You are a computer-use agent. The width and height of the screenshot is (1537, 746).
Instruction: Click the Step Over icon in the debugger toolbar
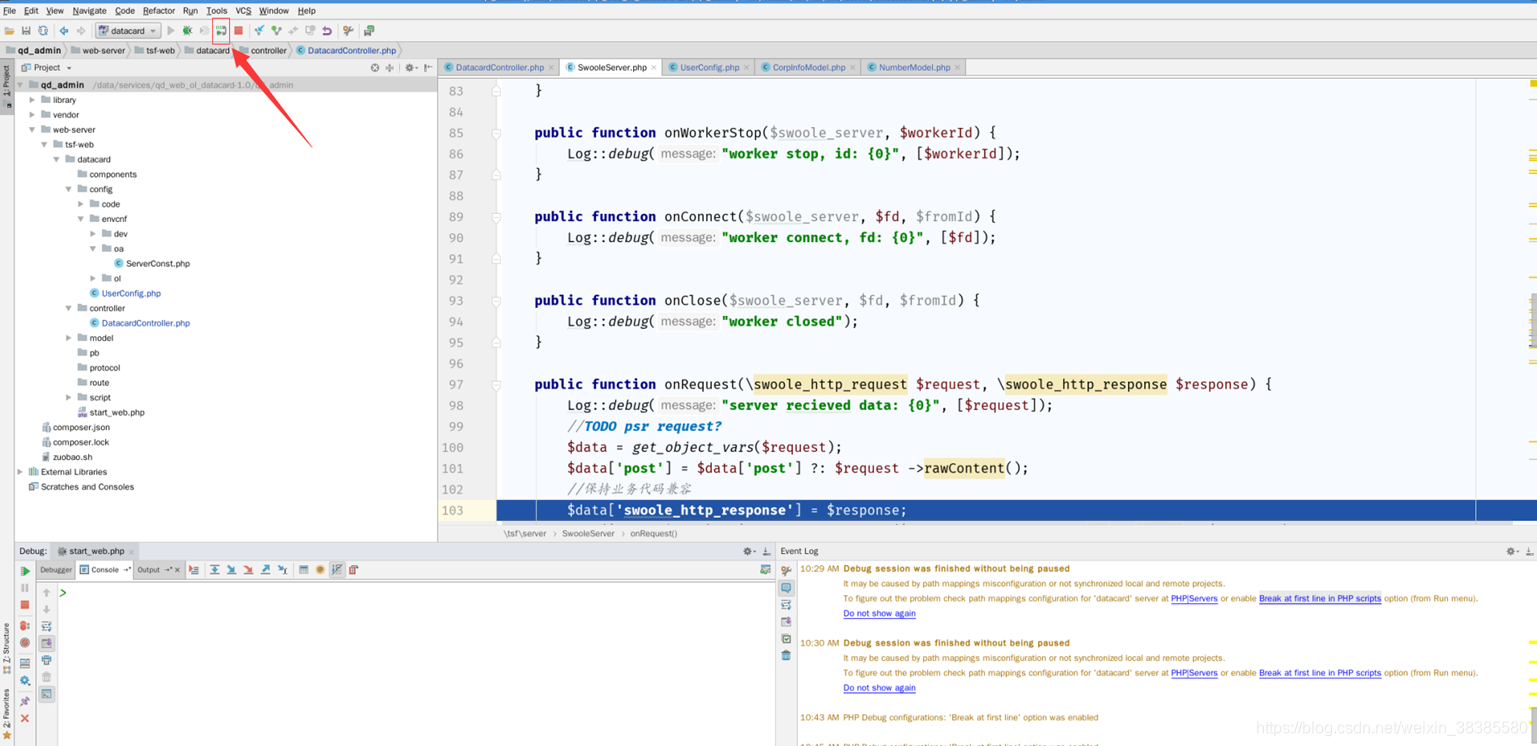point(215,570)
